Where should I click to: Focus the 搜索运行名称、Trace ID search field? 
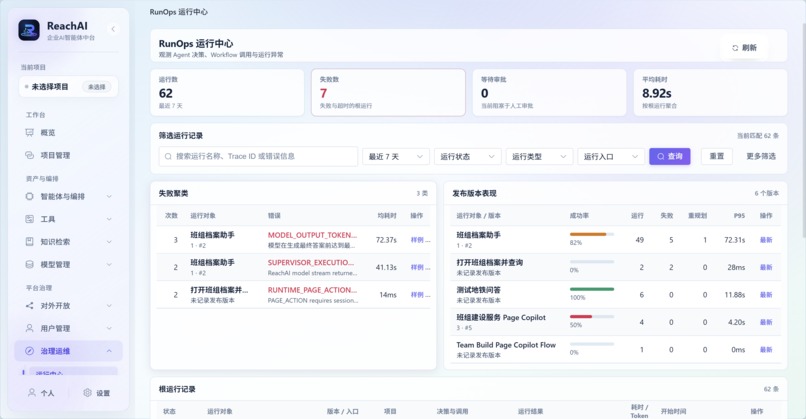point(258,156)
